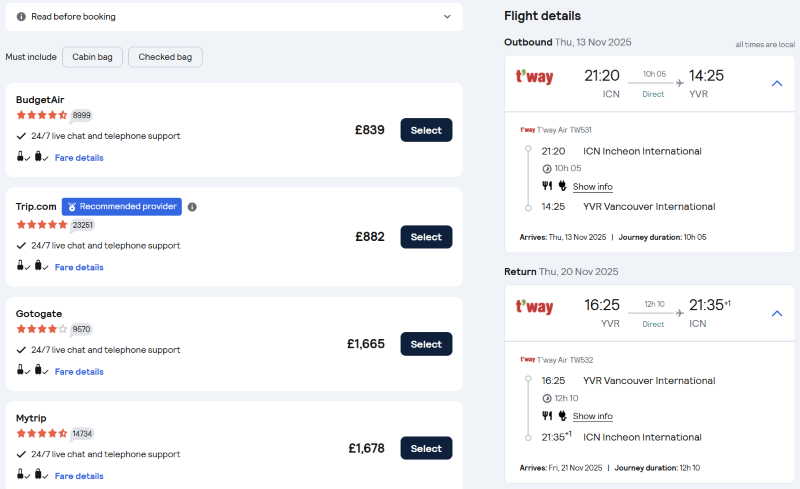Click the T'way logo in Outbound flight
The width and height of the screenshot is (800, 489).
point(534,77)
